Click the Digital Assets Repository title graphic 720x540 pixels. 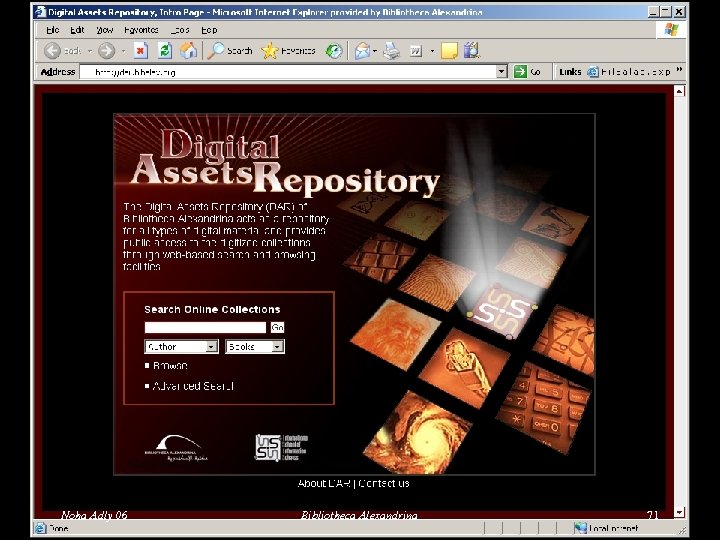click(x=285, y=162)
